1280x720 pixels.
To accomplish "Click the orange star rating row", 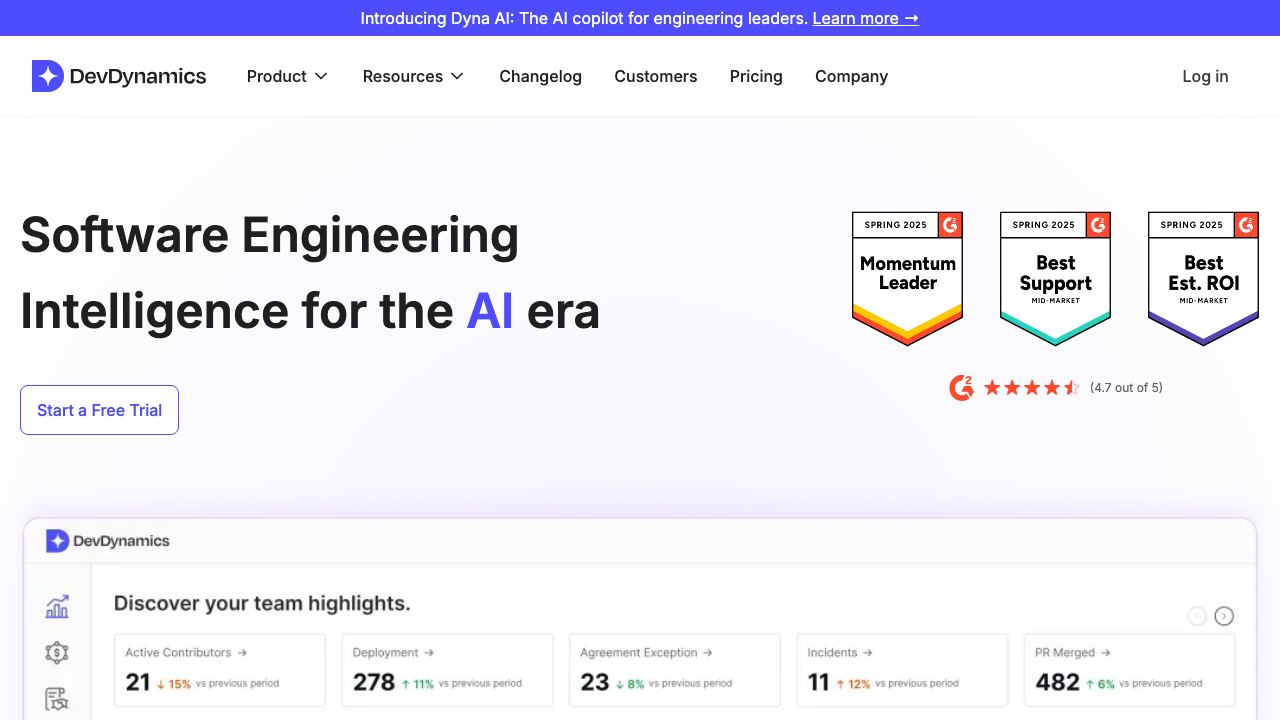I will pyautogui.click(x=1032, y=388).
